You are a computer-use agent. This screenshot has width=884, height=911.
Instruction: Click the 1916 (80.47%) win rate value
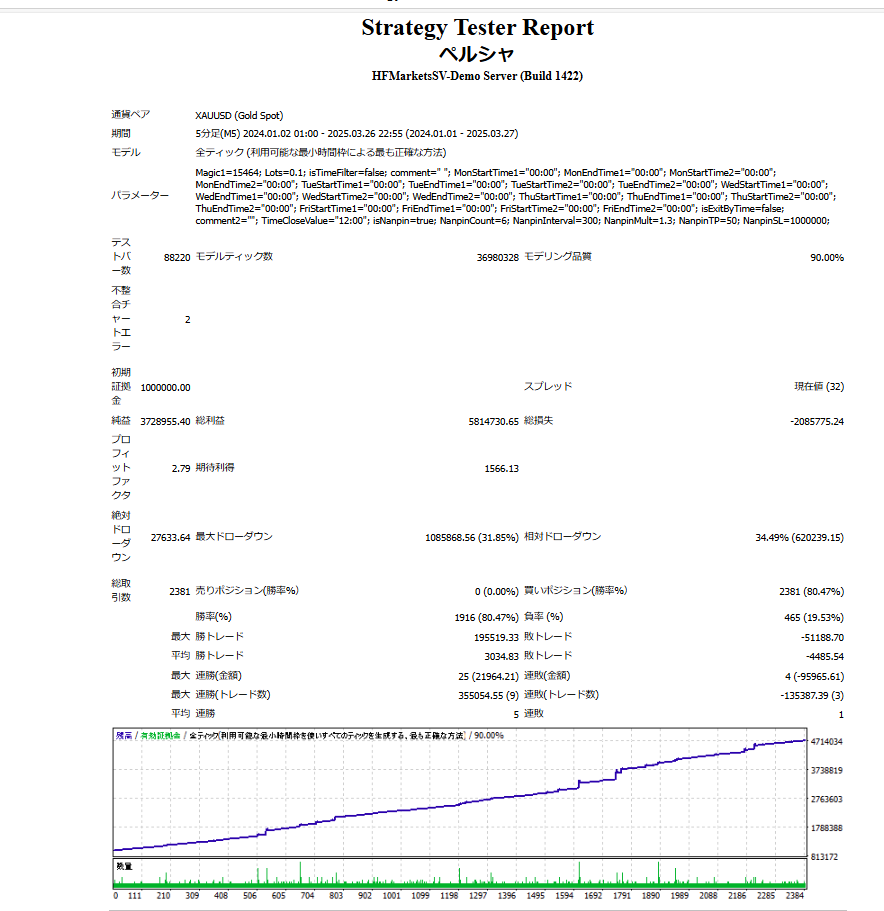(486, 617)
